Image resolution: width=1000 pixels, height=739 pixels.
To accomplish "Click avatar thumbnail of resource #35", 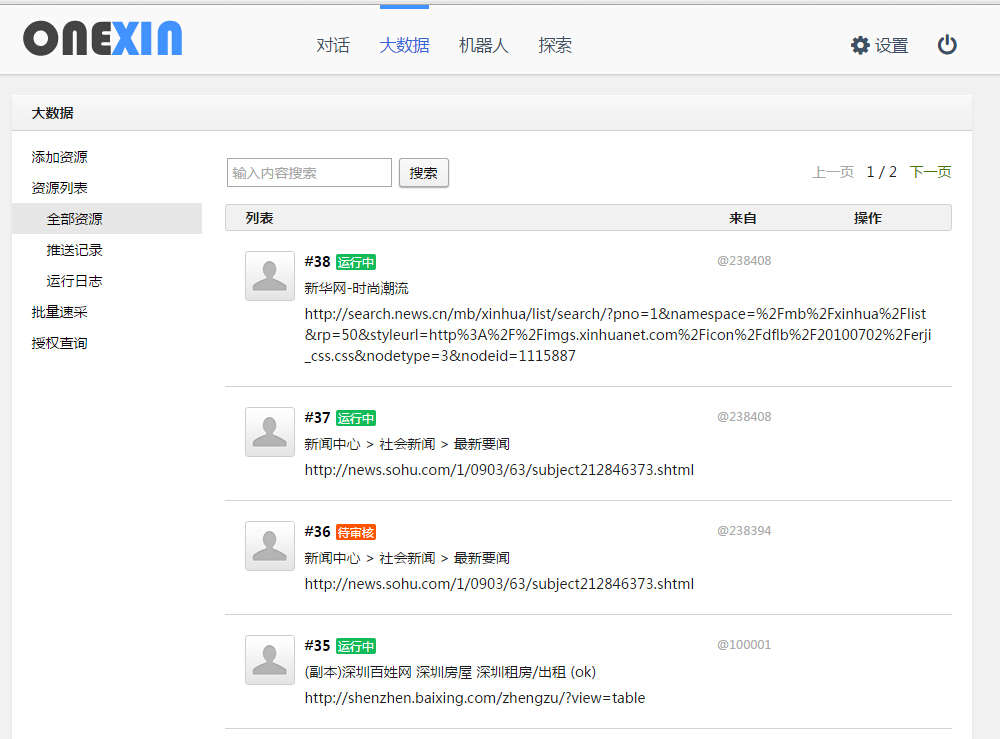I will point(270,660).
